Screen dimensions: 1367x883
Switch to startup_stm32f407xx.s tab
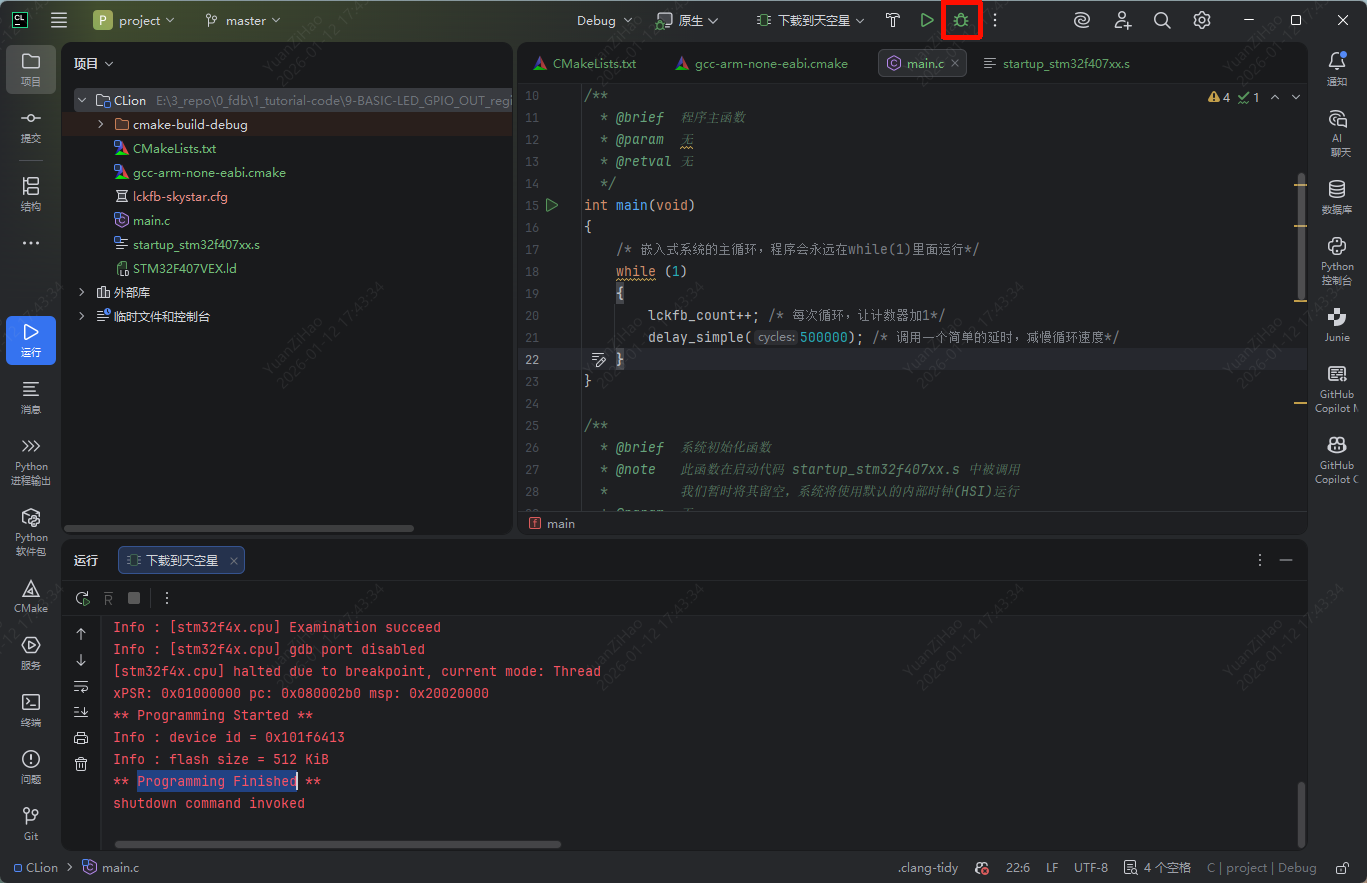[x=1065, y=63]
